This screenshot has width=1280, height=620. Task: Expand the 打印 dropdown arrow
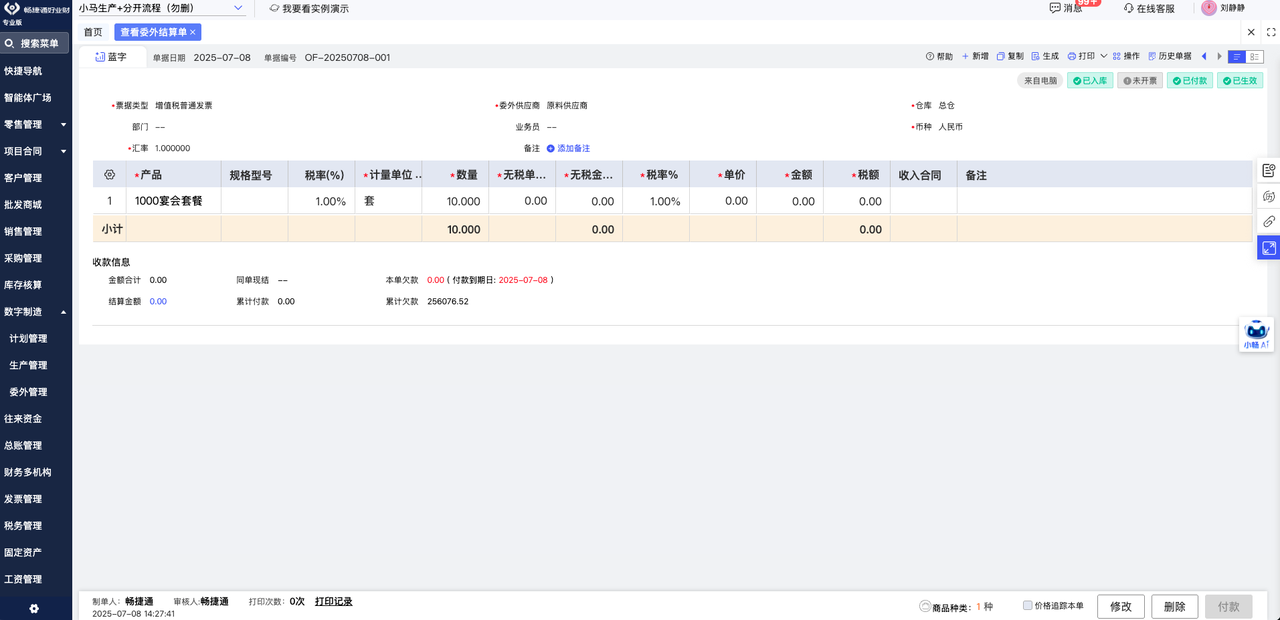(1104, 57)
